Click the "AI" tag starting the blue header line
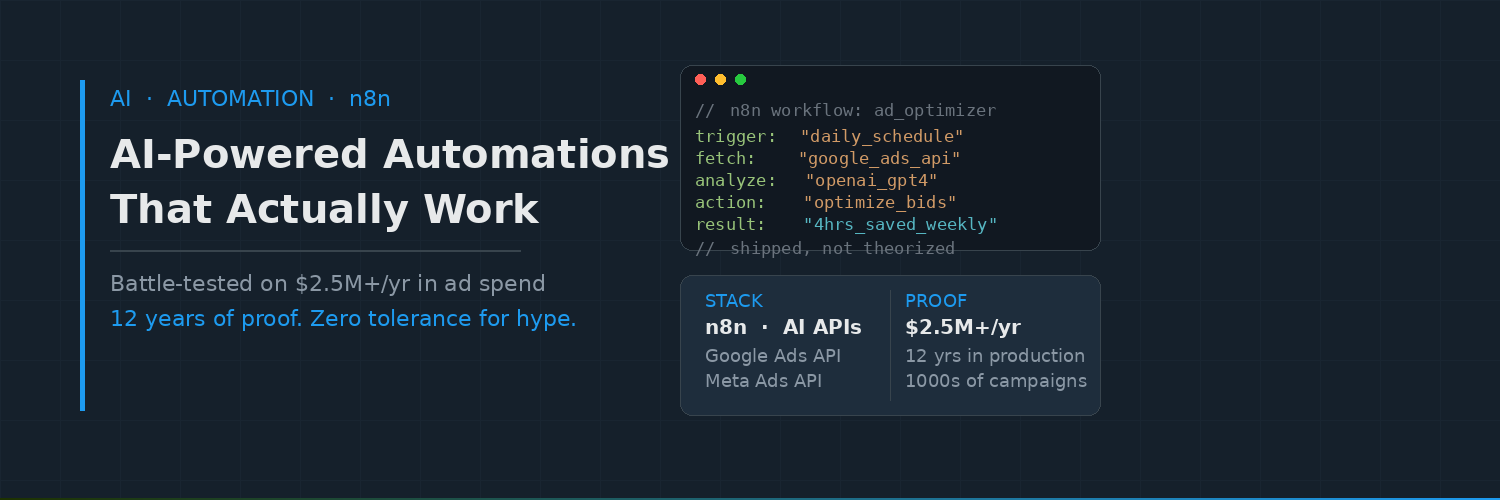The width and height of the screenshot is (1500, 500). 120,99
